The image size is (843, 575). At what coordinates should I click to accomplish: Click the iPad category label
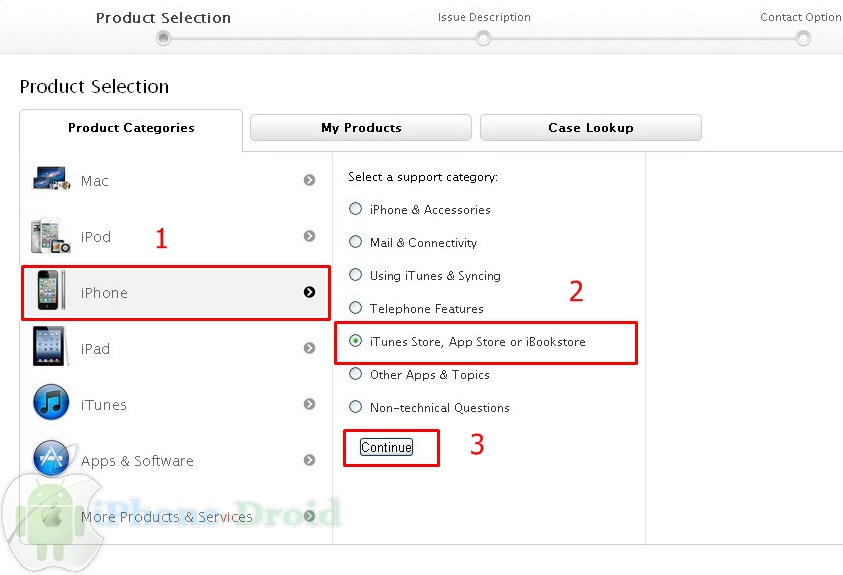tap(95, 349)
